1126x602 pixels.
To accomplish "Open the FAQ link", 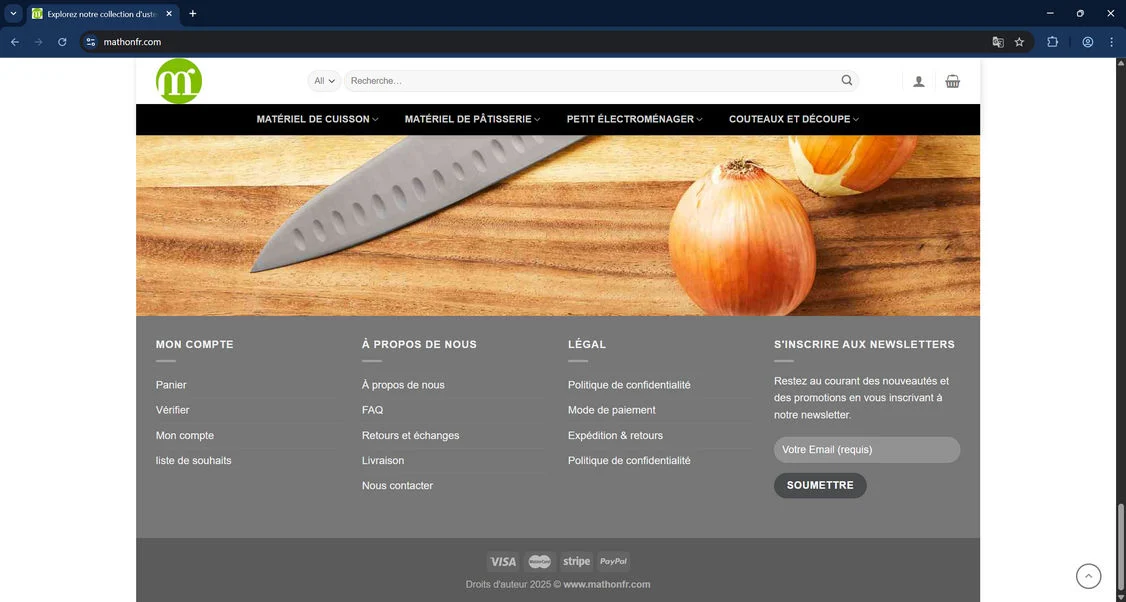I will point(373,410).
